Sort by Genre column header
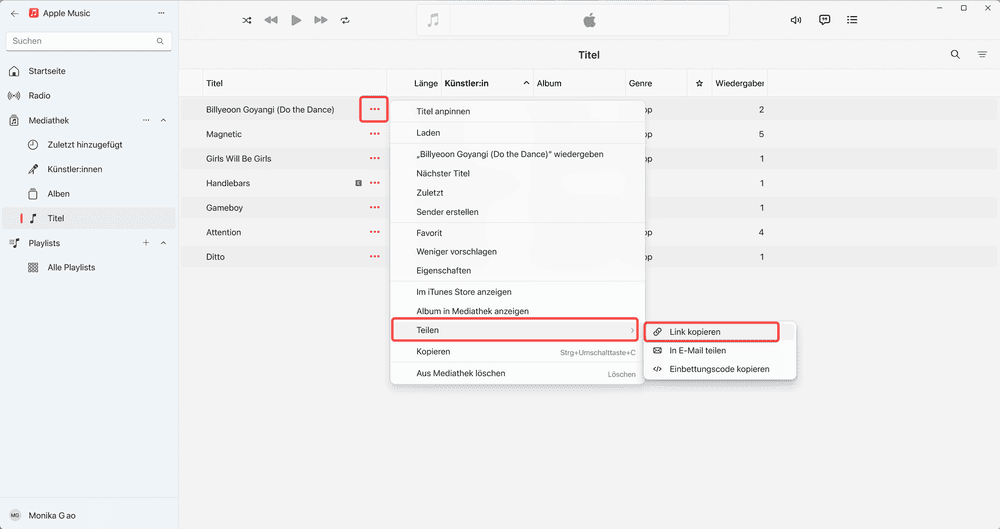The image size is (1000, 529). [x=640, y=84]
